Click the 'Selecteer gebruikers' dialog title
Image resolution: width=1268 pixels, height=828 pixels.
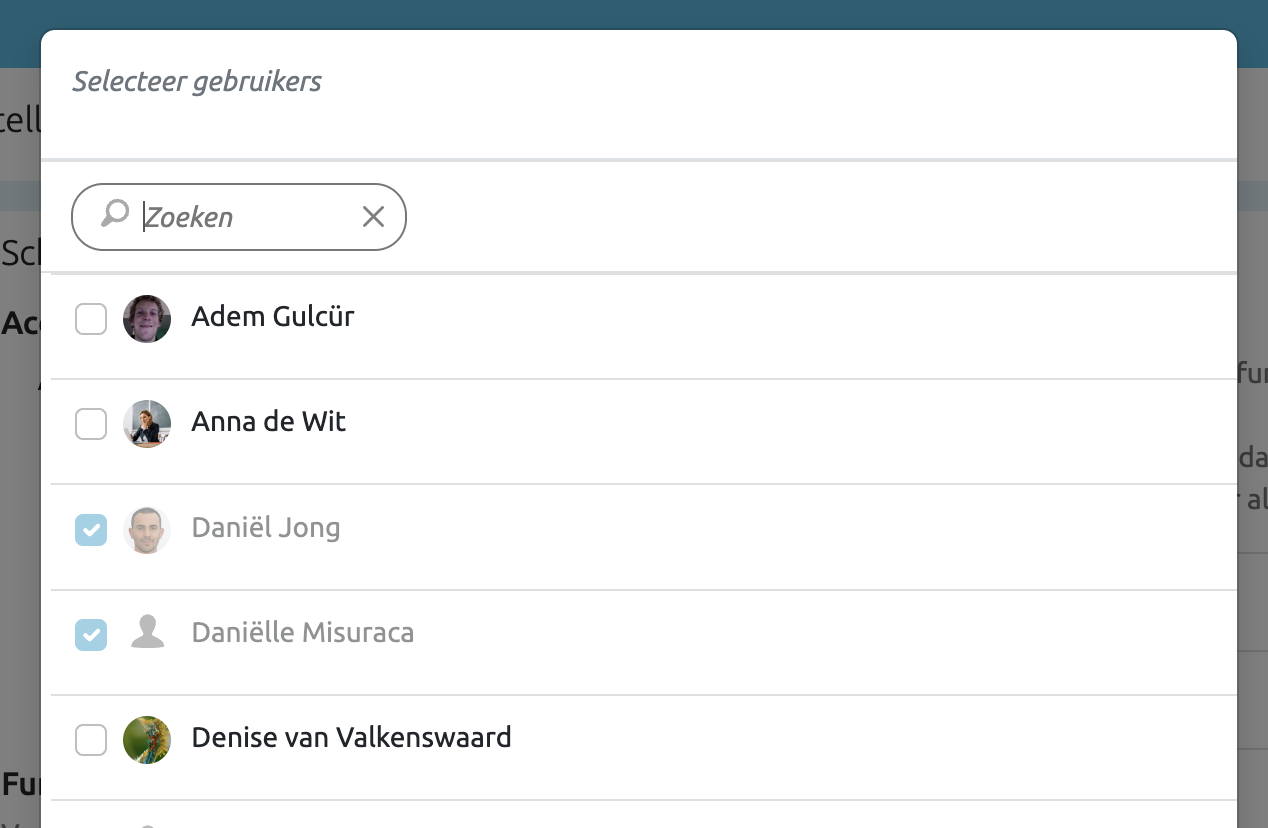(x=197, y=82)
